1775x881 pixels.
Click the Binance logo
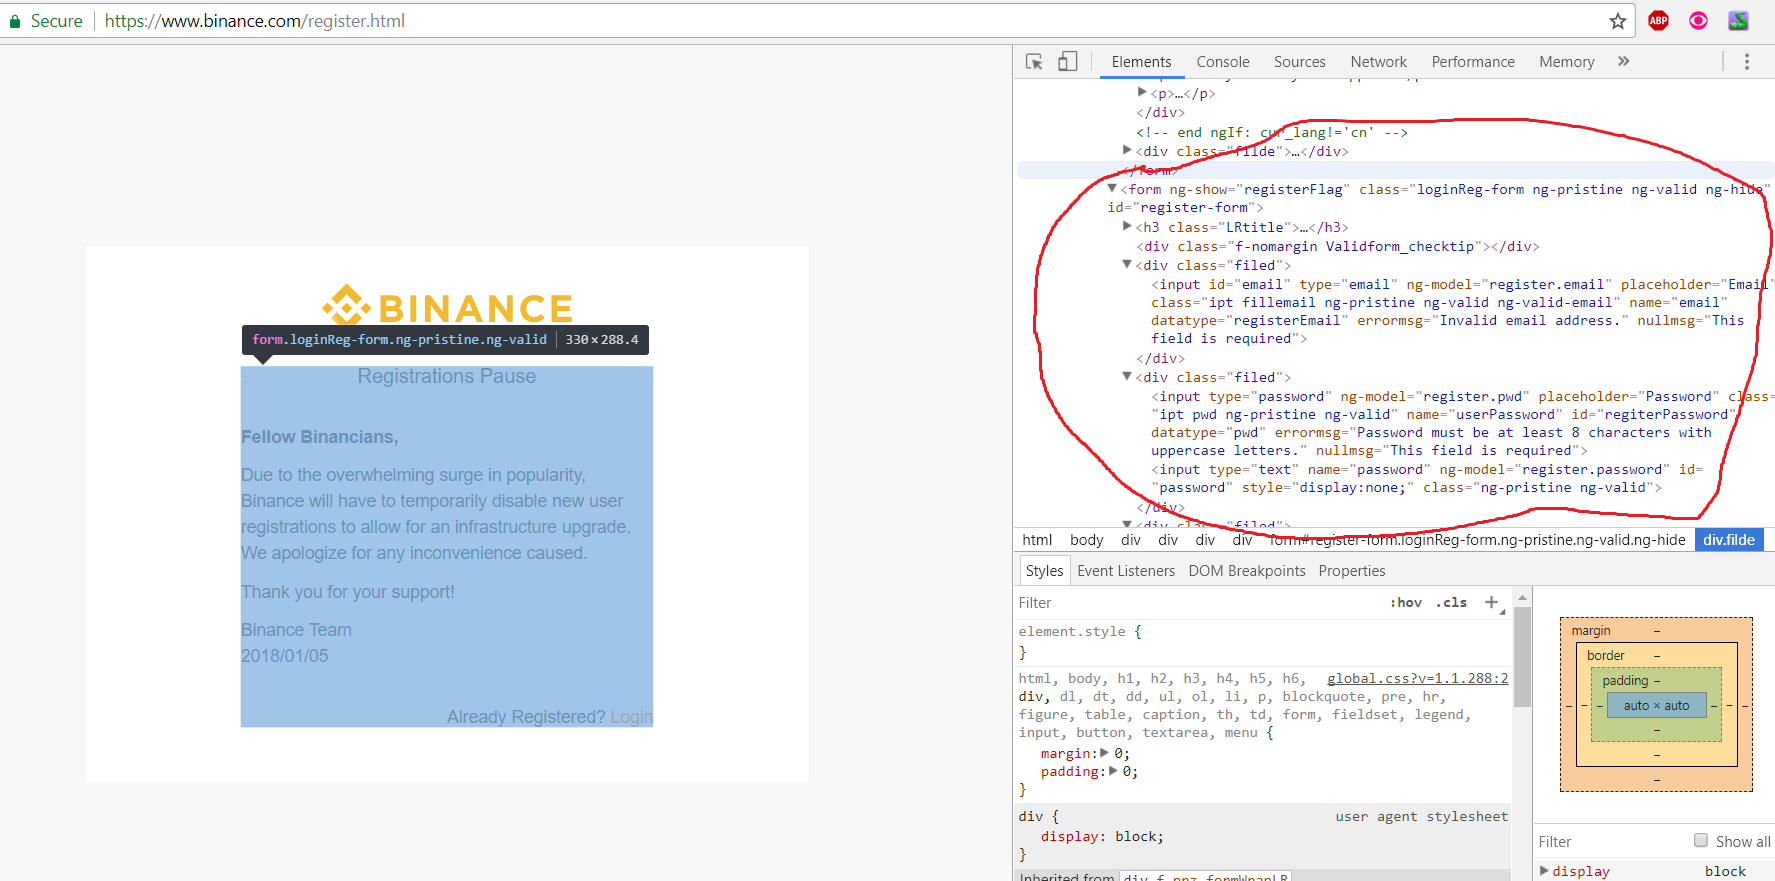(447, 306)
